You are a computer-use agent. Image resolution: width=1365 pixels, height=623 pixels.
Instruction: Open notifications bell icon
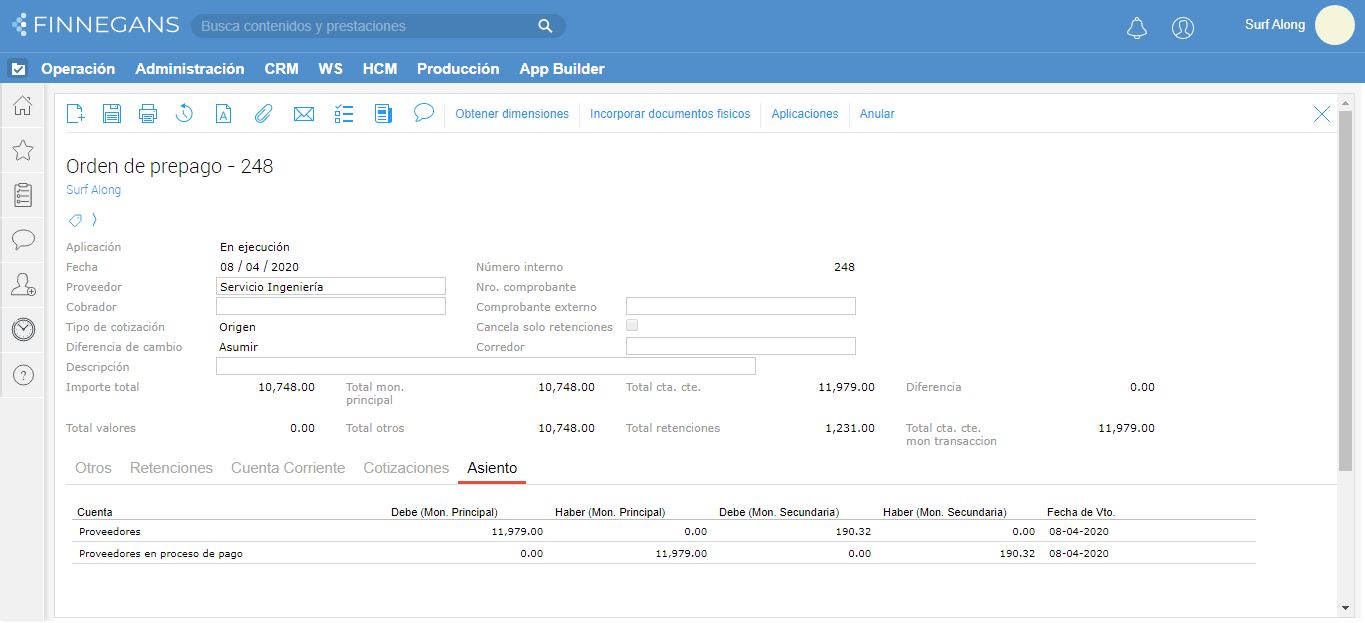[x=1136, y=28]
